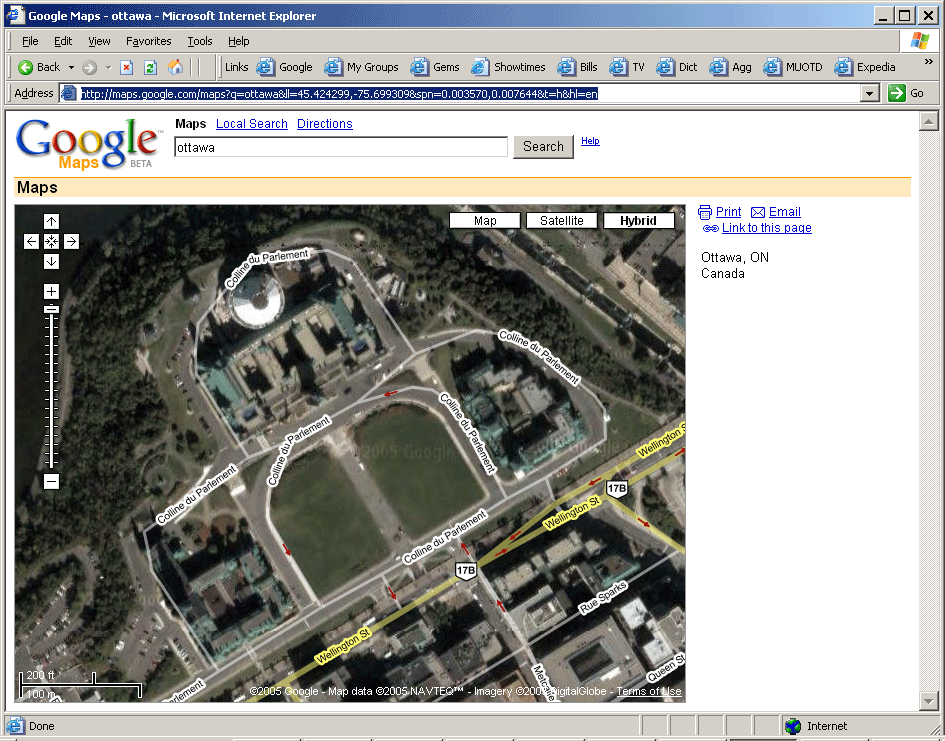The image size is (945, 741).
Task: Click the browser Home icon
Action: pos(176,67)
